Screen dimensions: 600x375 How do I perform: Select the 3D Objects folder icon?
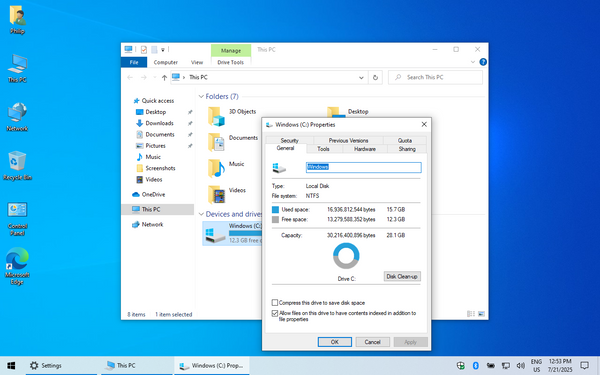point(216,116)
